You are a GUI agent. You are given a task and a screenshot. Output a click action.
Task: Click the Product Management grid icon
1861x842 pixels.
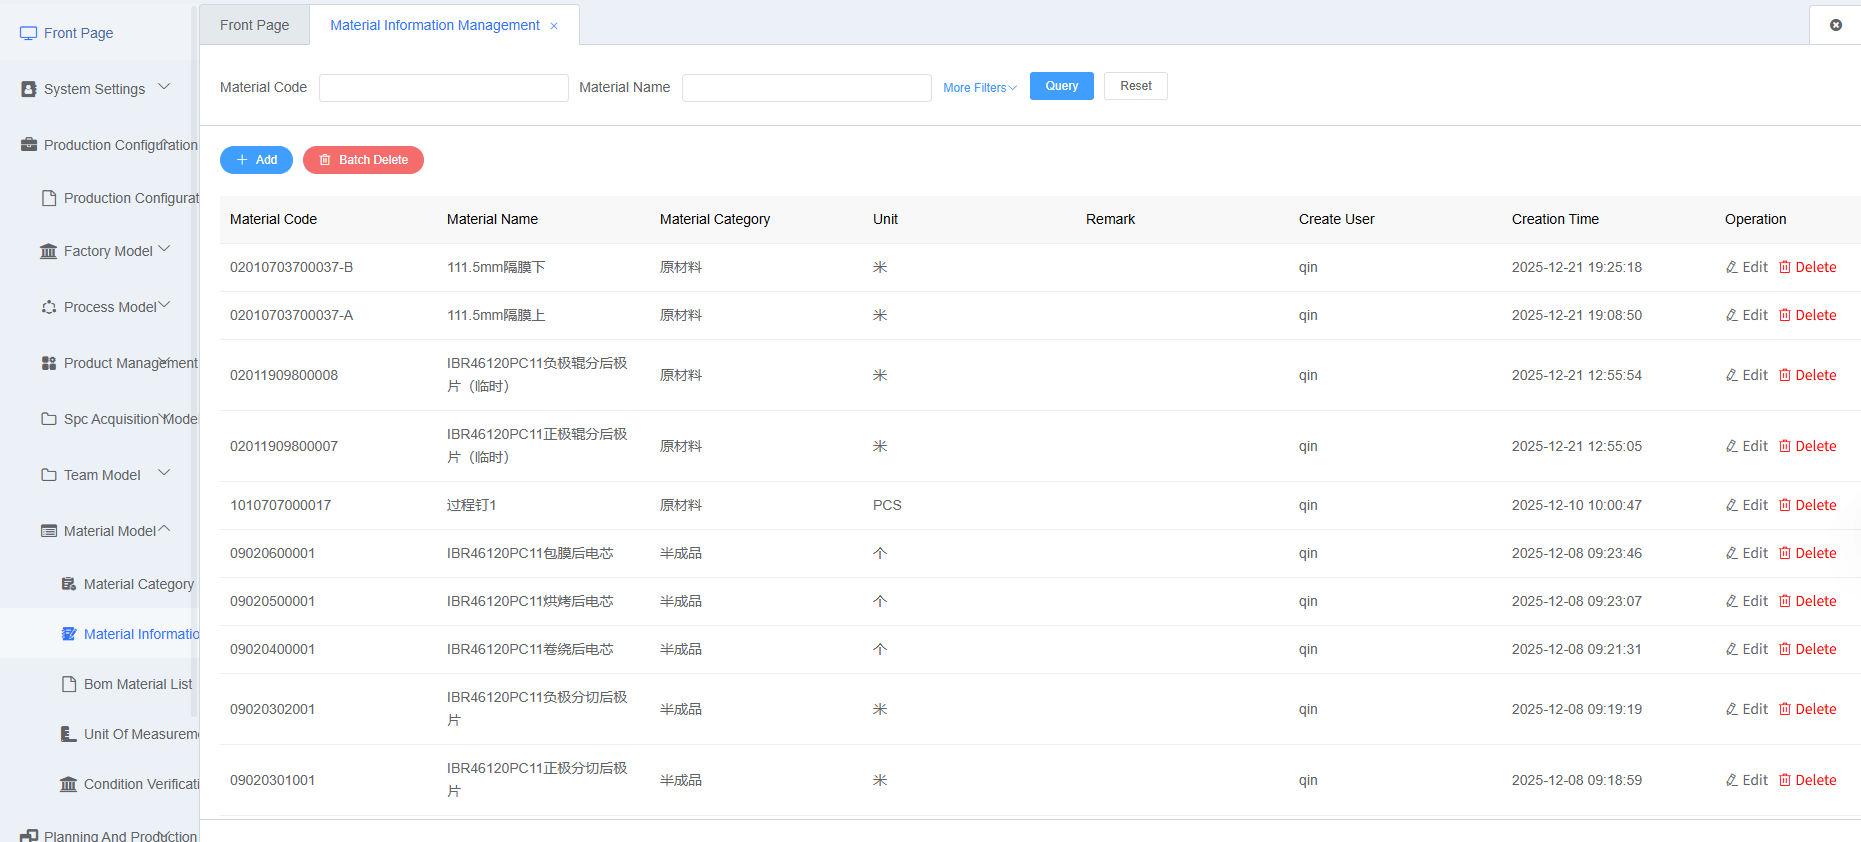48,363
